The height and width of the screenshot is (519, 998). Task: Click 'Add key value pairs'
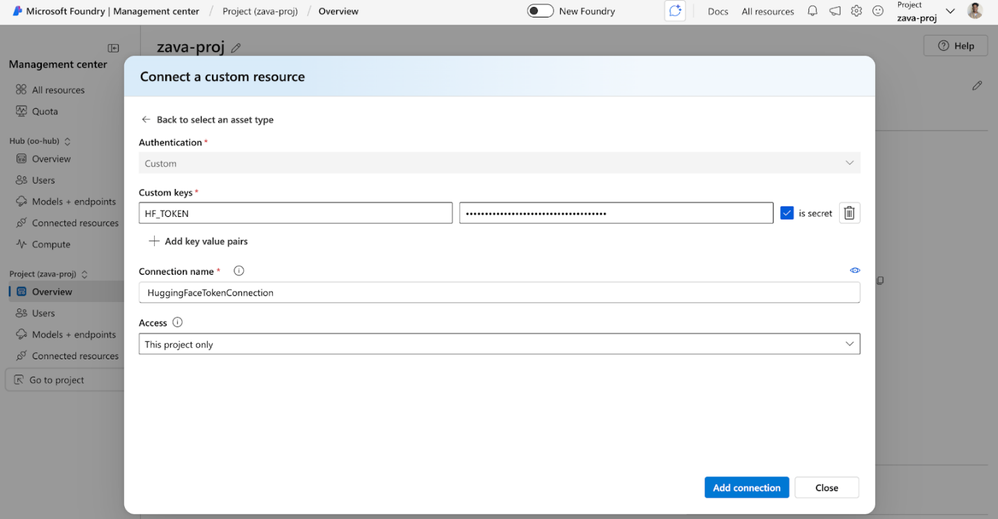click(x=206, y=241)
